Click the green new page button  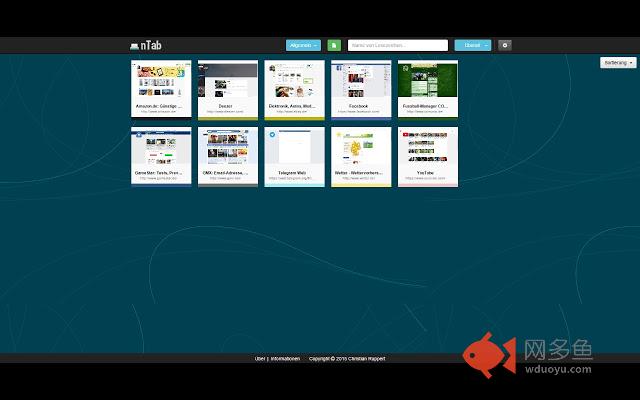click(334, 45)
